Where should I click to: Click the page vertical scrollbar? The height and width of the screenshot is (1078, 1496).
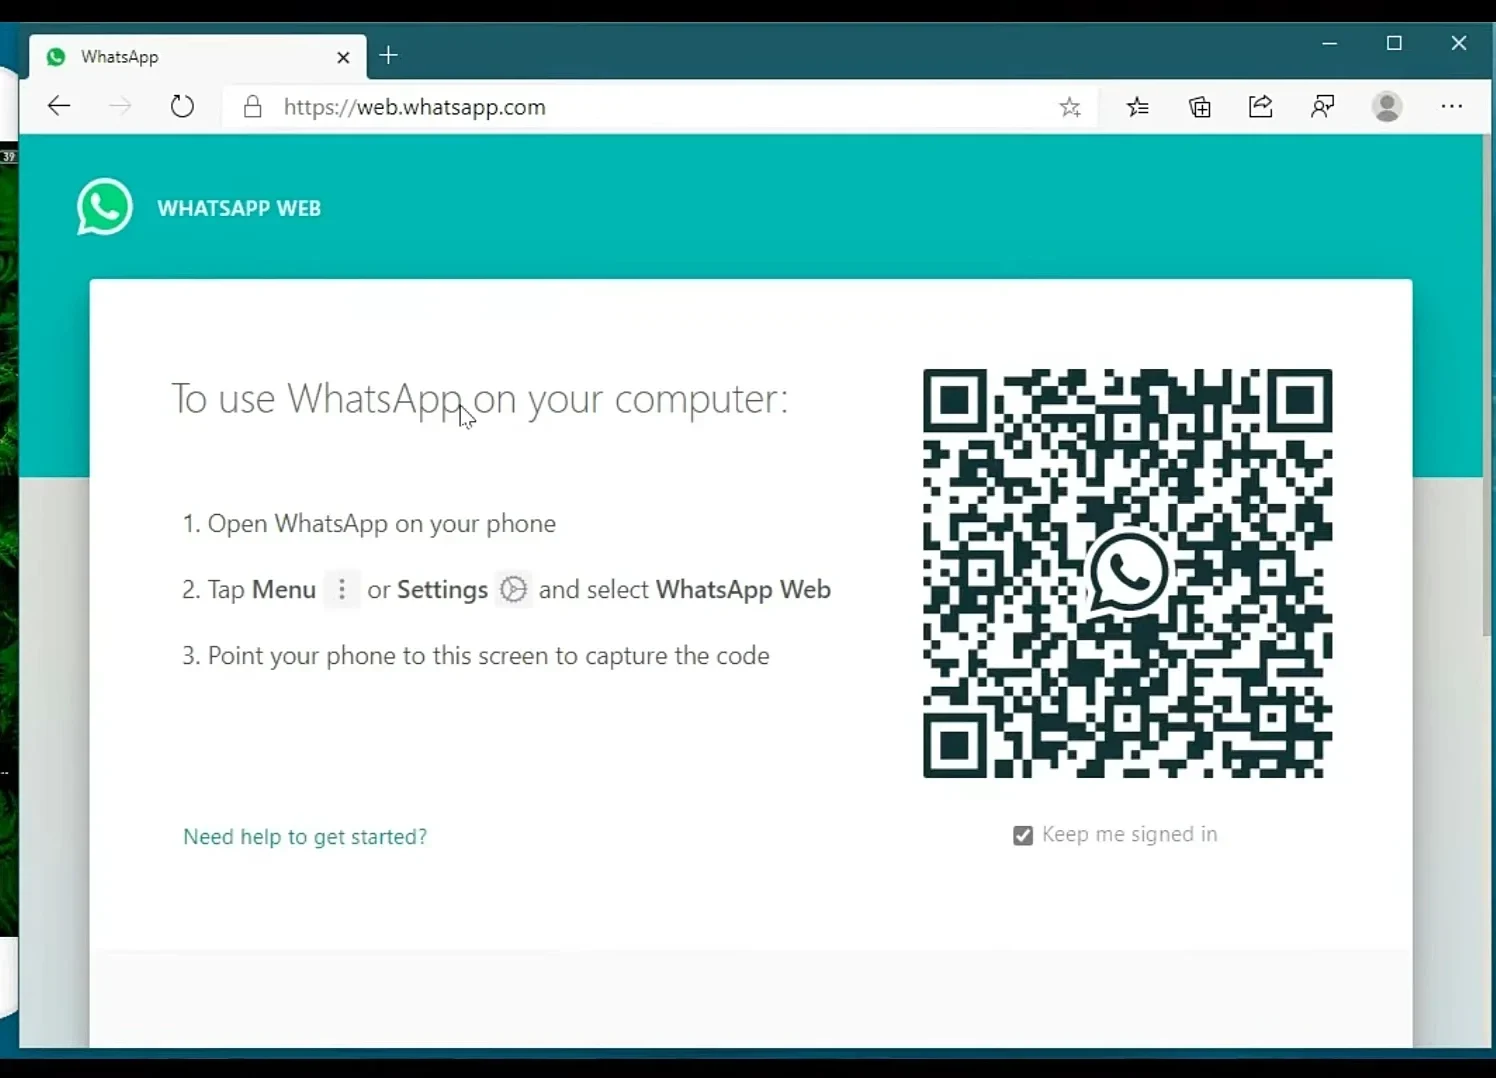click(x=1487, y=385)
